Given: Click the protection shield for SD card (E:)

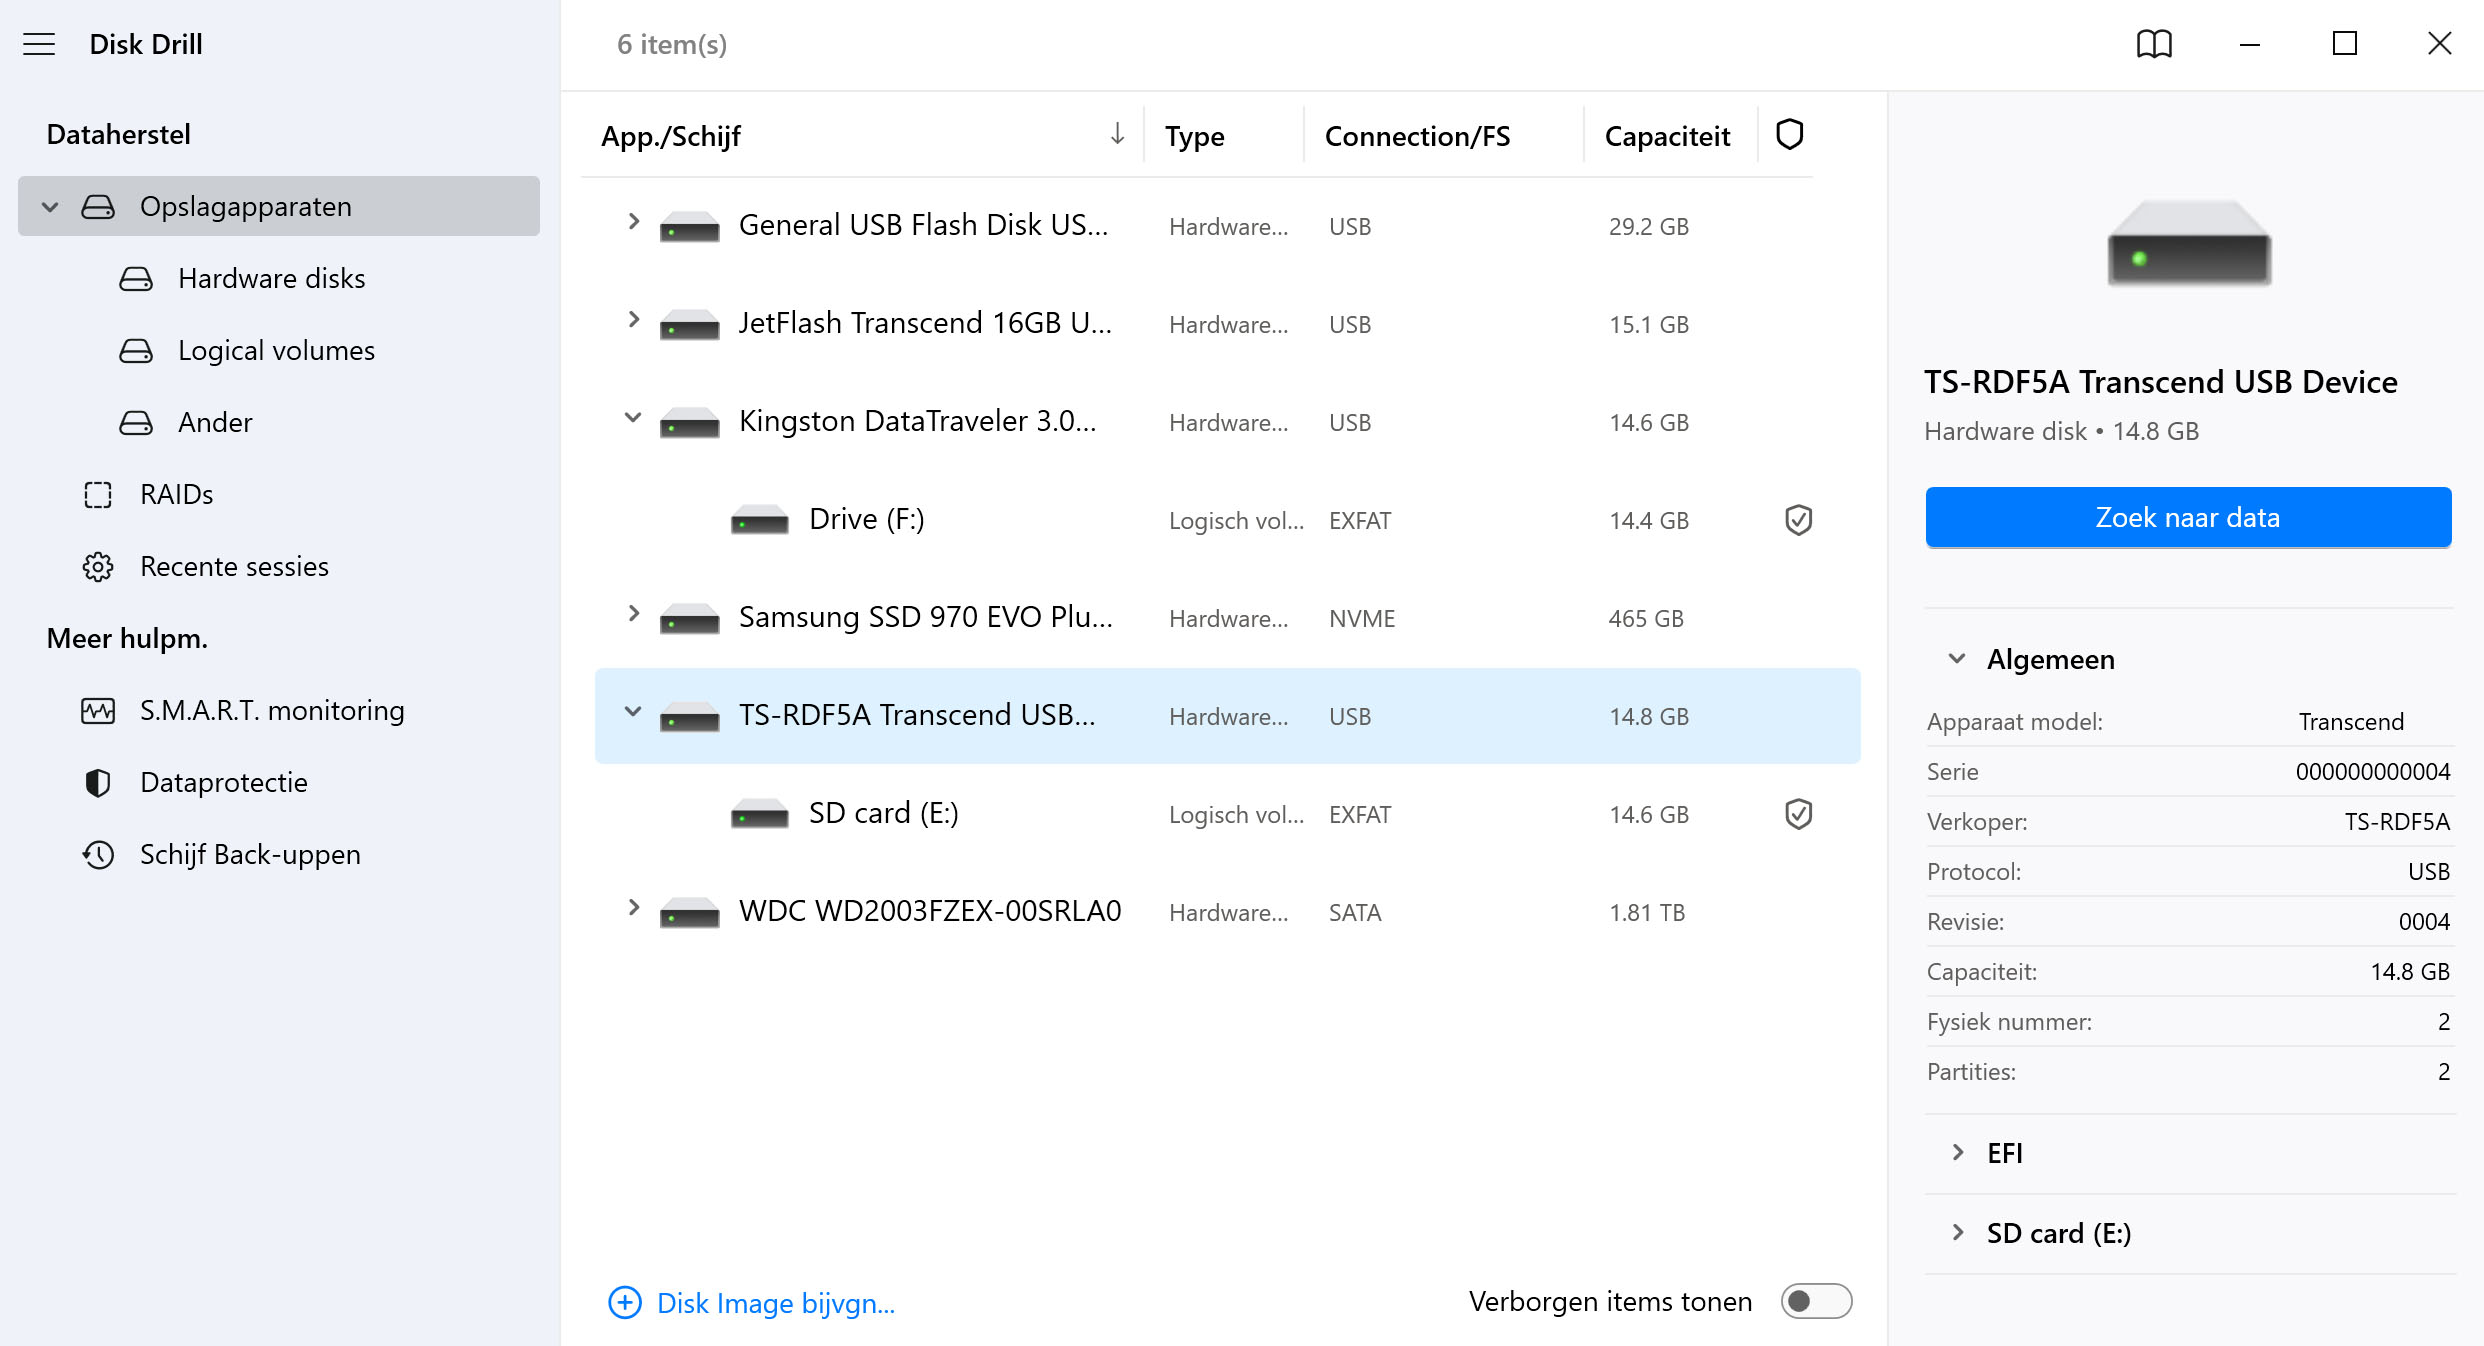Looking at the screenshot, I should (1798, 814).
